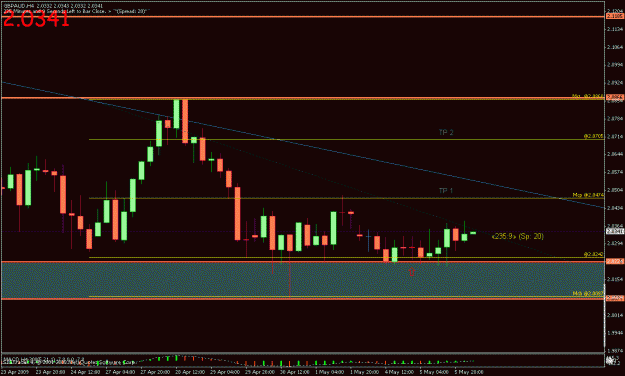Click the 2.0154 price axis label
This screenshot has width=625, height=376.
[x=615, y=279]
